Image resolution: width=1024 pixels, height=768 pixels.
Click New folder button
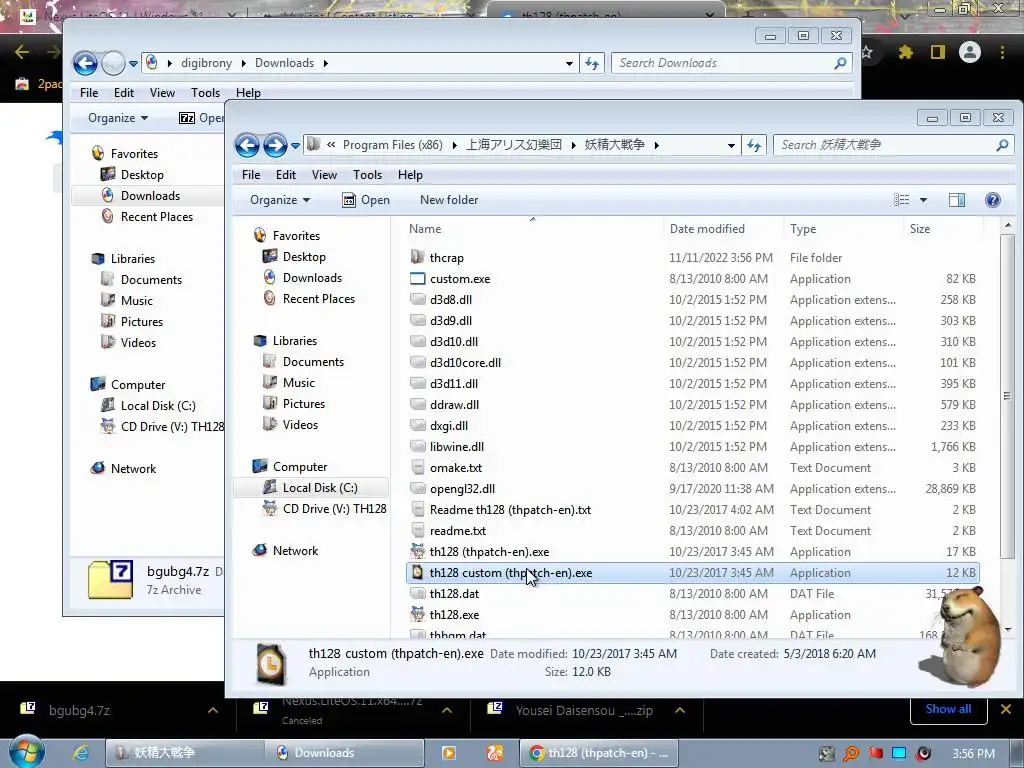click(449, 200)
